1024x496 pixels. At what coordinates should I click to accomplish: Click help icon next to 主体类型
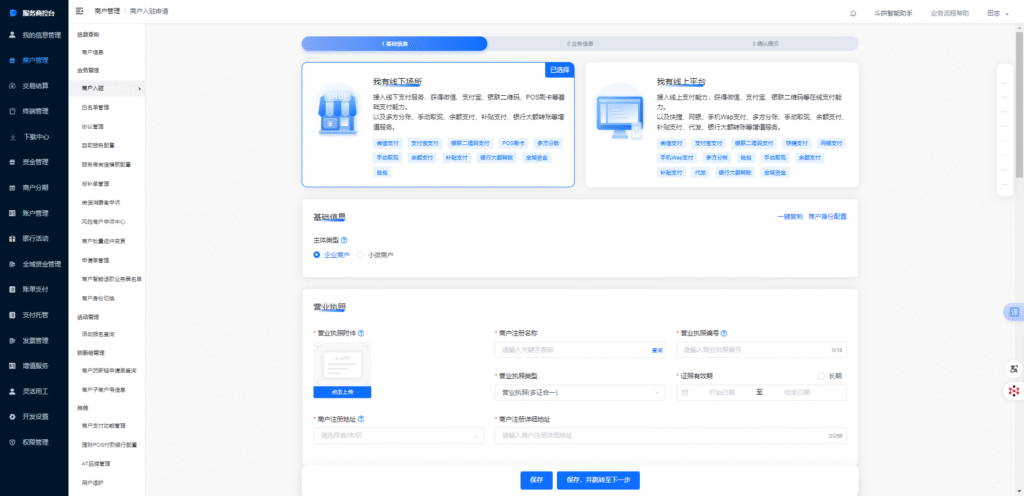(344, 240)
